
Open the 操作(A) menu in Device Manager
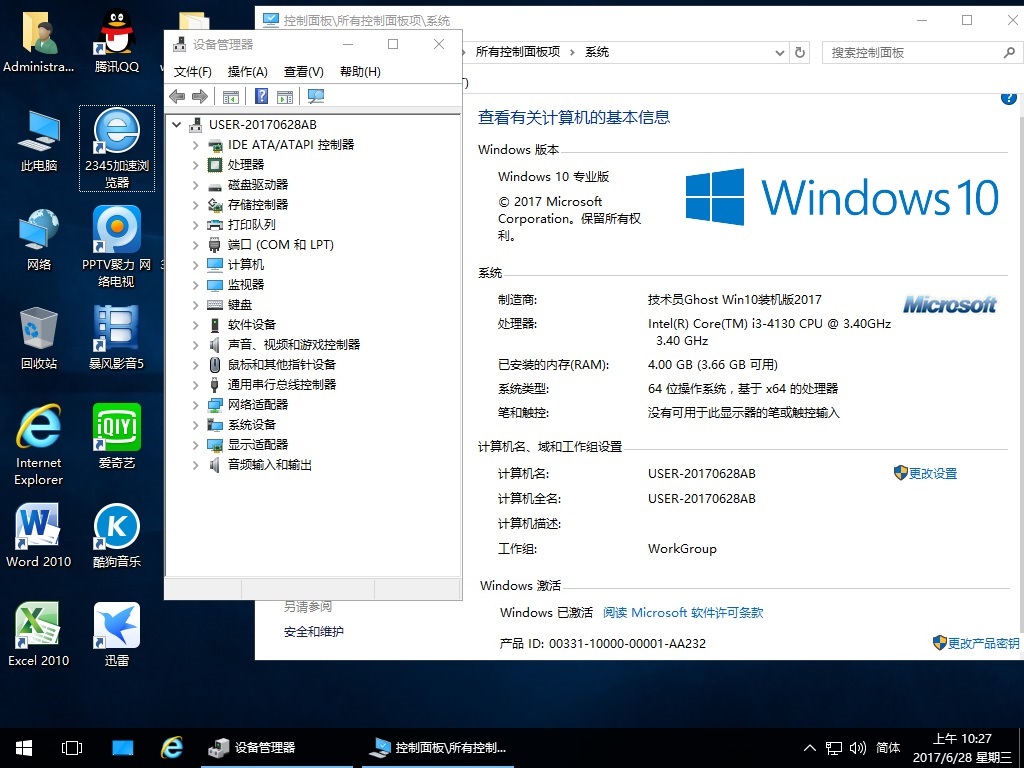pos(247,71)
